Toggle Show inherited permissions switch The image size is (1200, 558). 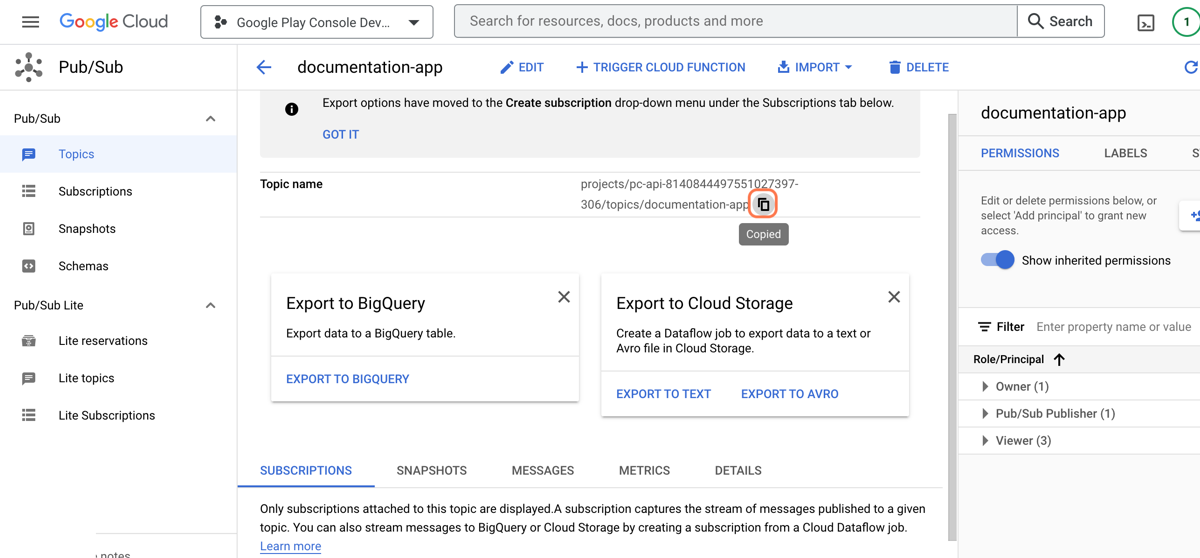(997, 260)
